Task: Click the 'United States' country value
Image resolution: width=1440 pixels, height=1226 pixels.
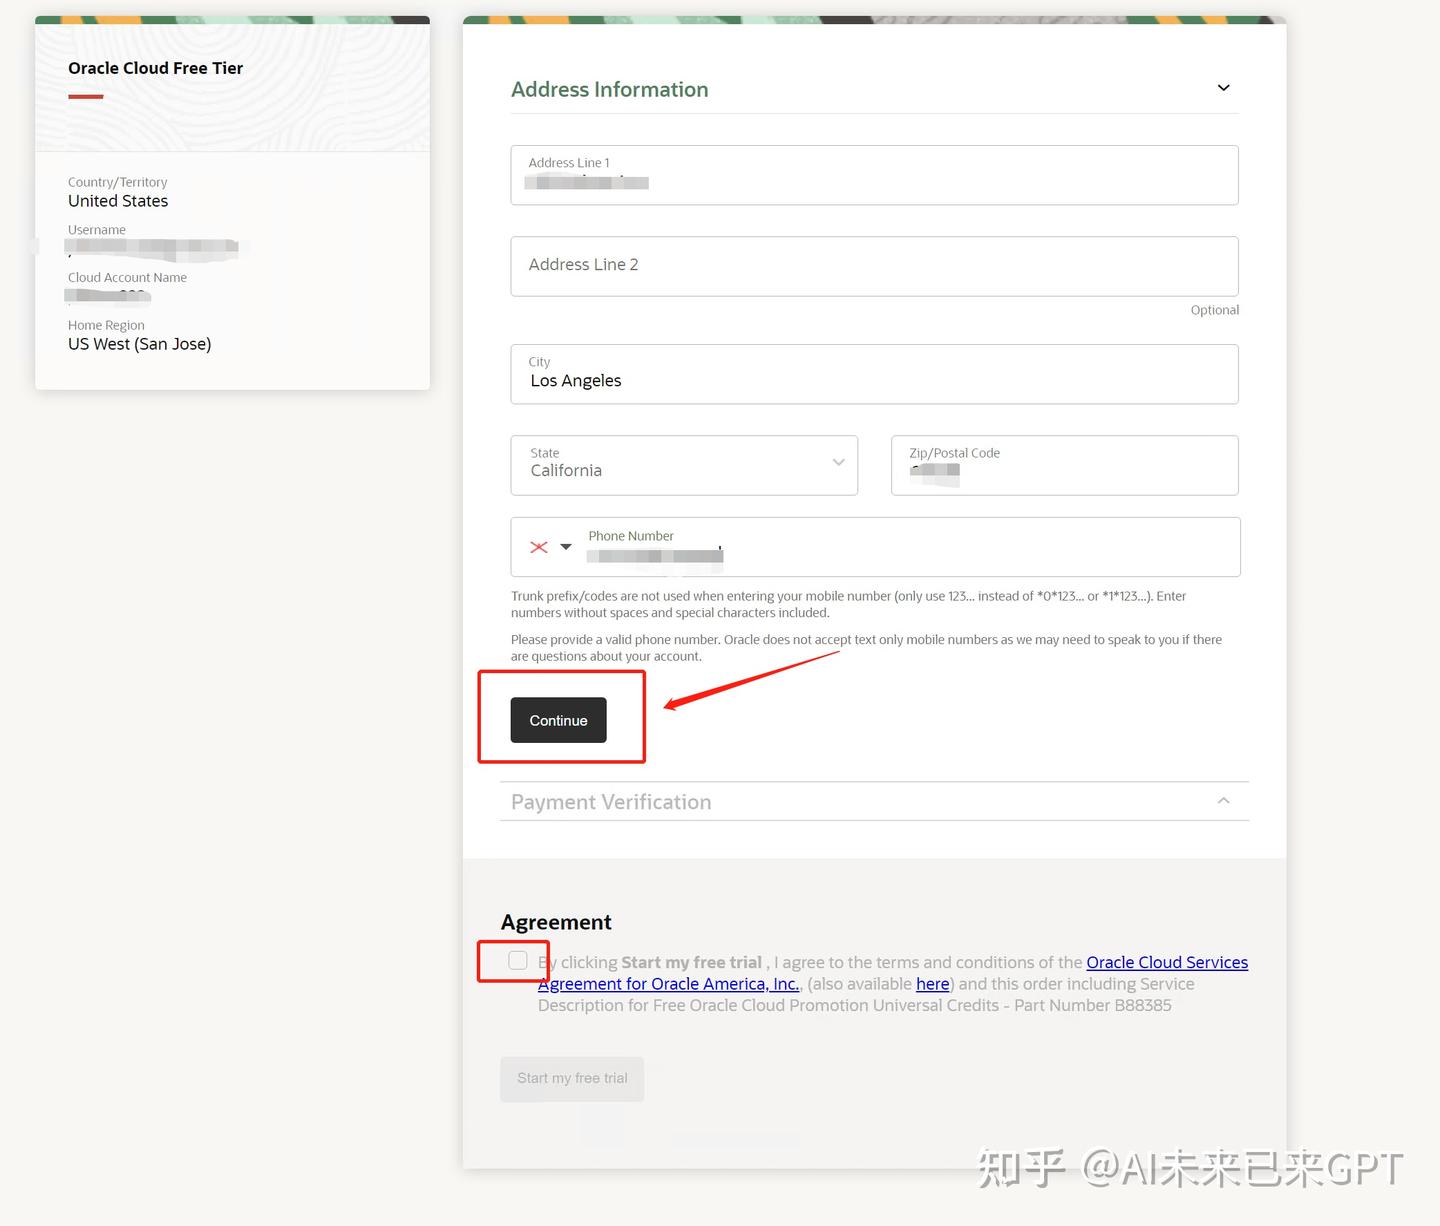Action: (118, 201)
